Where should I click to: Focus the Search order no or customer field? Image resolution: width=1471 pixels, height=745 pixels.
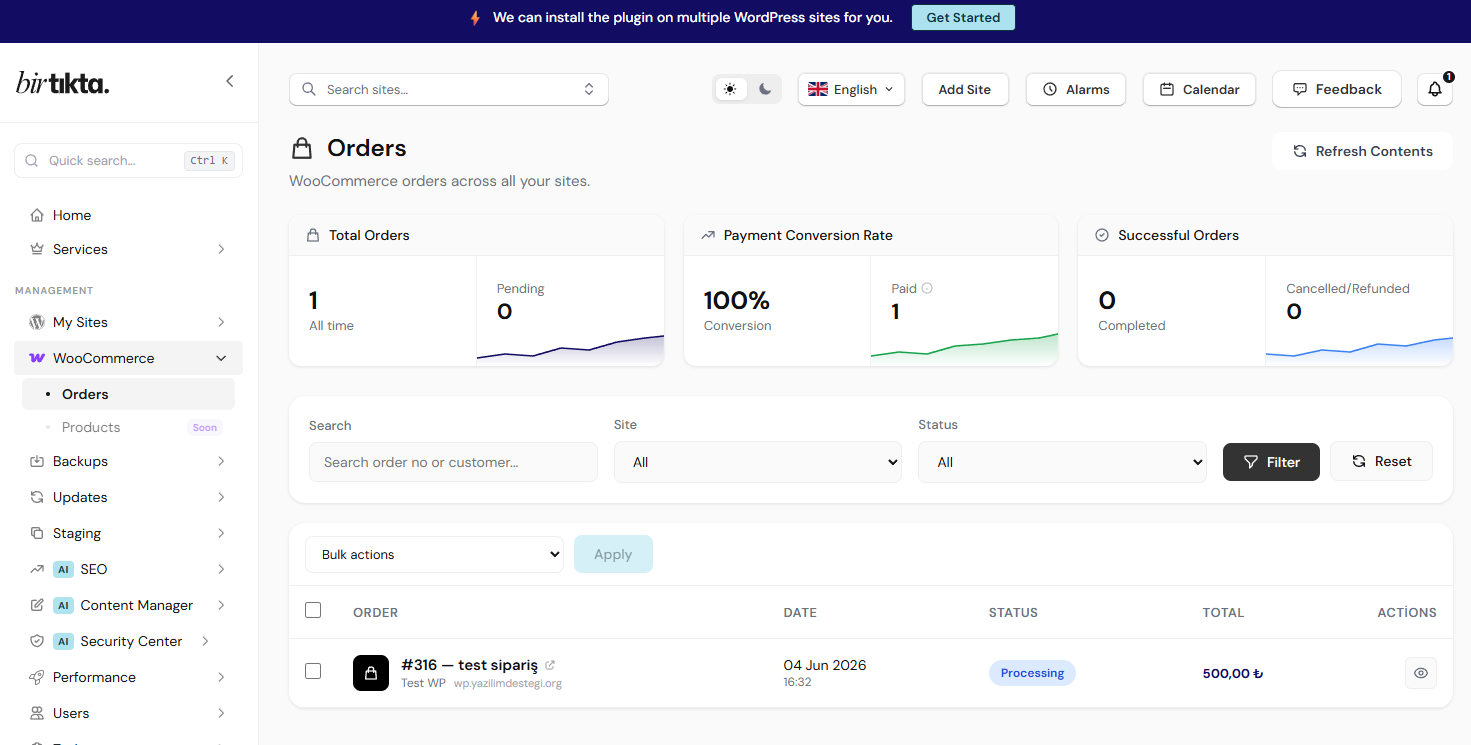point(453,462)
